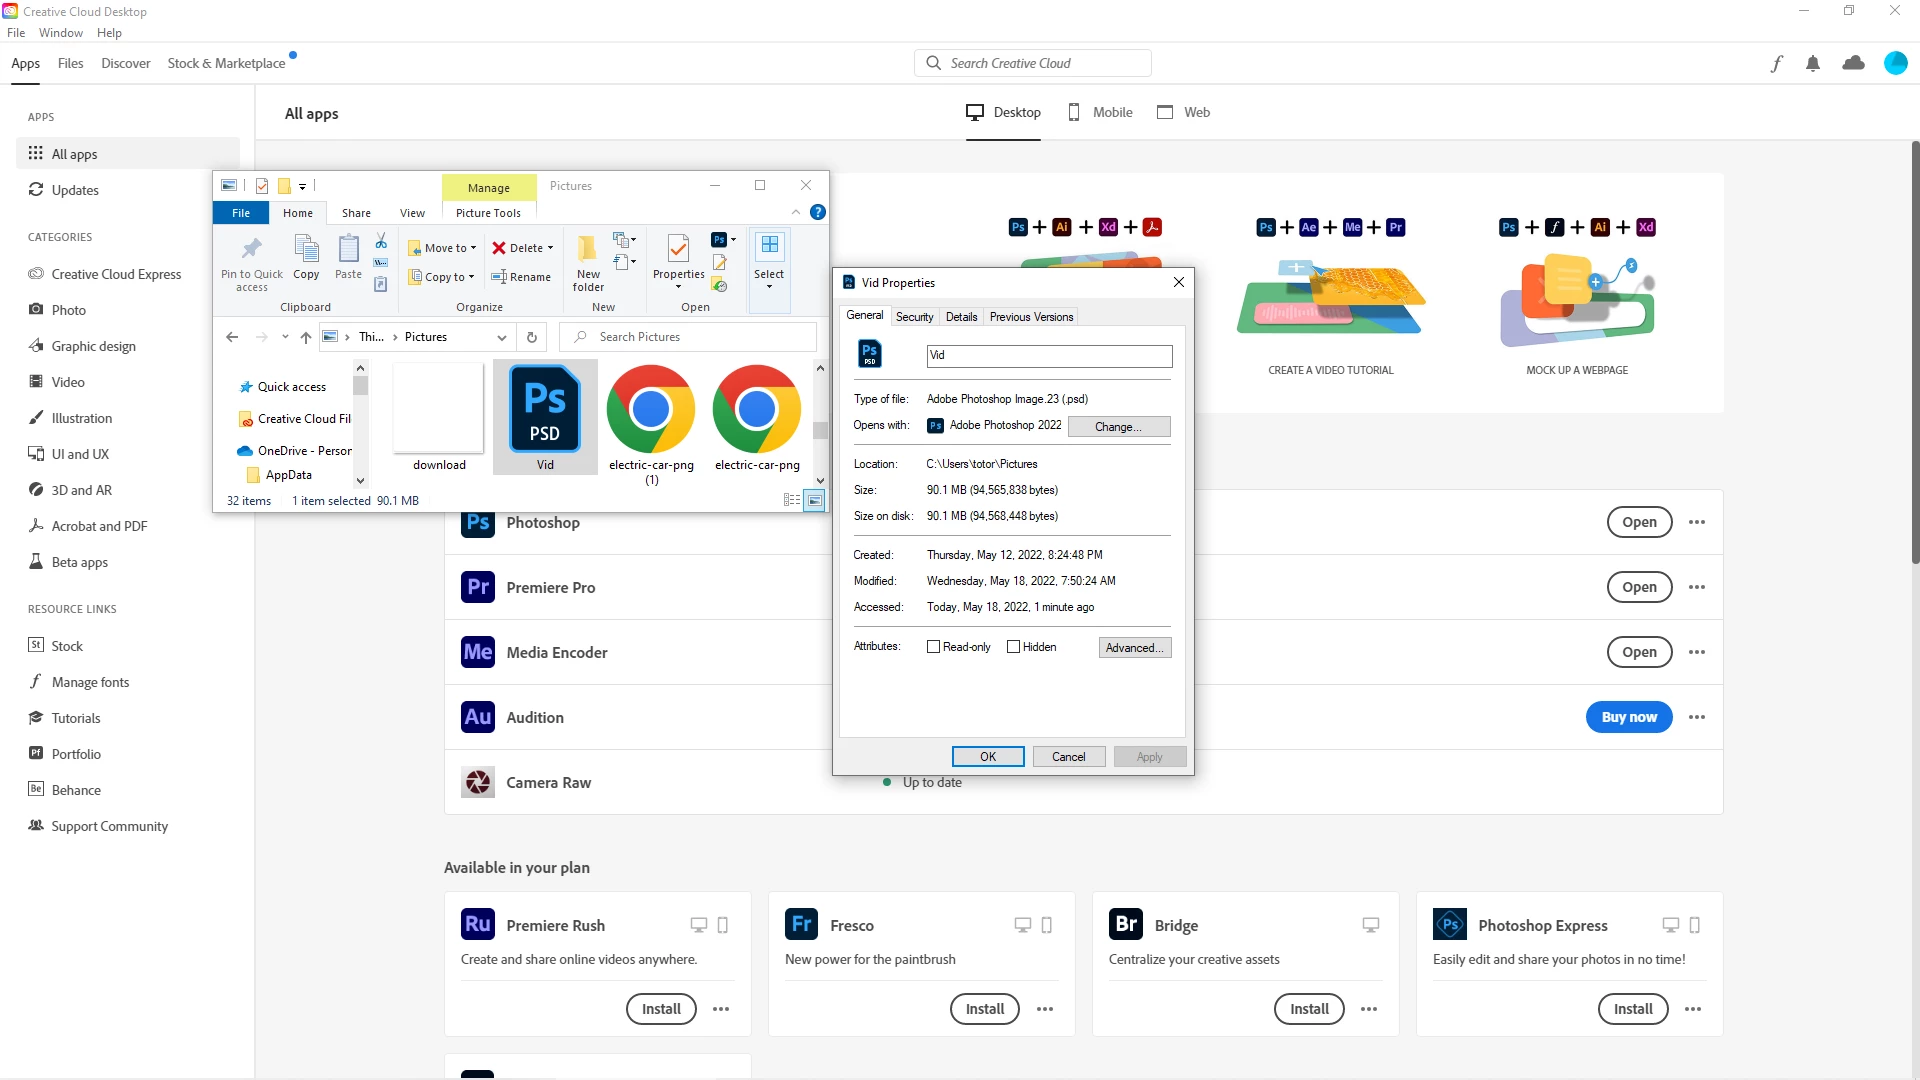Switch to large thumbnails view toggle
Image resolution: width=1920 pixels, height=1080 pixels.
pos(815,500)
